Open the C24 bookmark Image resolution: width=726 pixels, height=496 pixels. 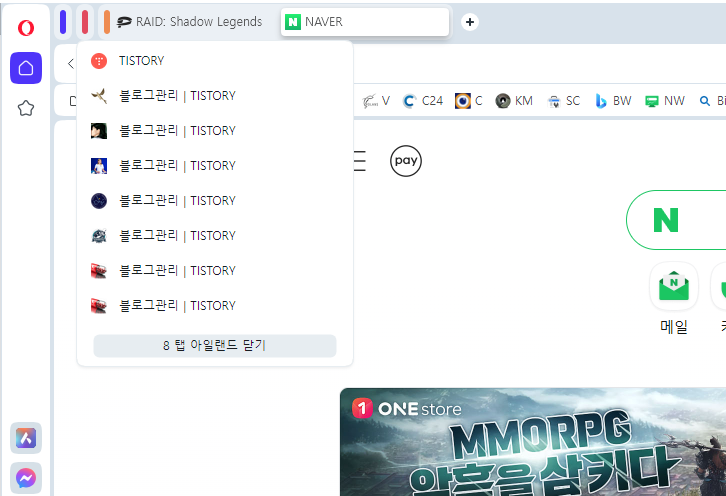coord(423,100)
